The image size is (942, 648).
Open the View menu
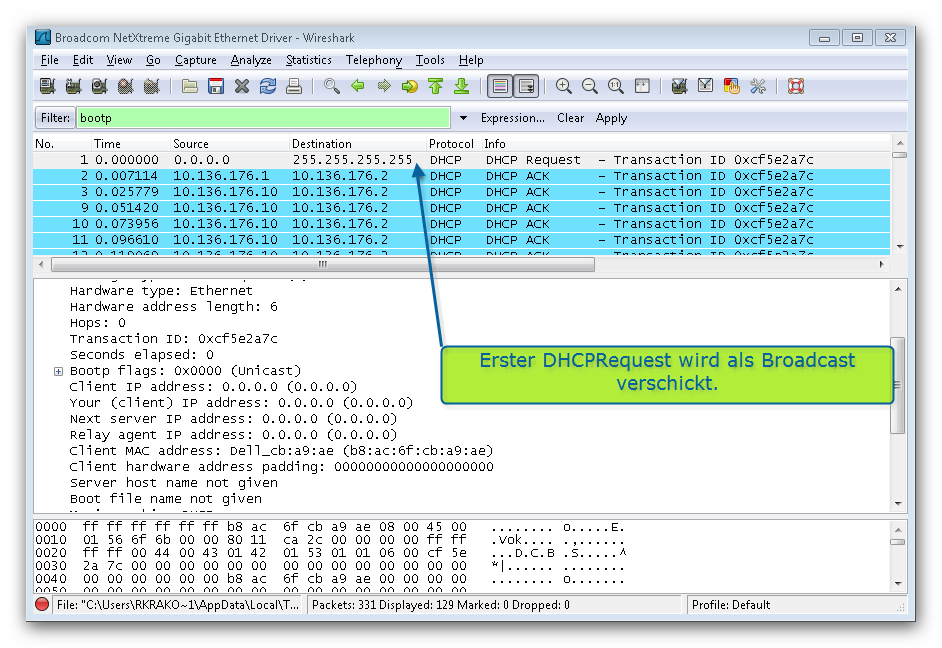click(120, 60)
